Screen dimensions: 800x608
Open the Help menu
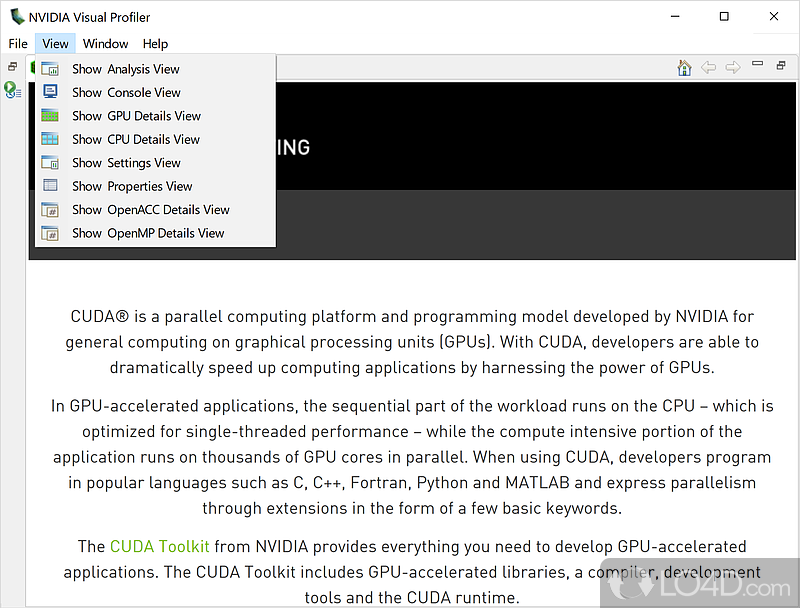(155, 44)
